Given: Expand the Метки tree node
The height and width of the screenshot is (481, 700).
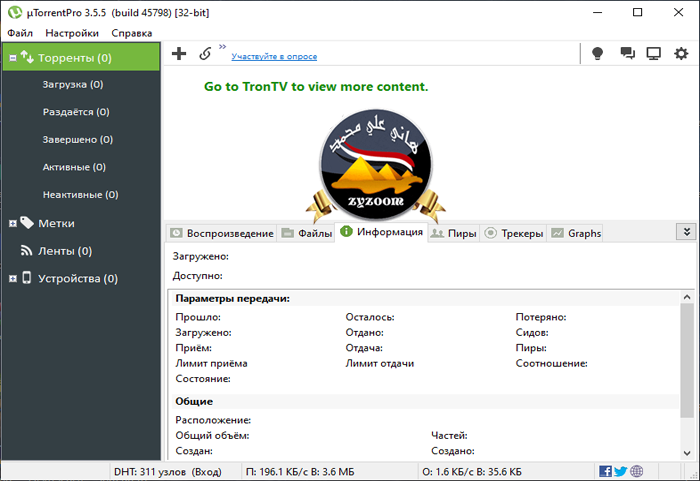Looking at the screenshot, I should click(x=13, y=223).
